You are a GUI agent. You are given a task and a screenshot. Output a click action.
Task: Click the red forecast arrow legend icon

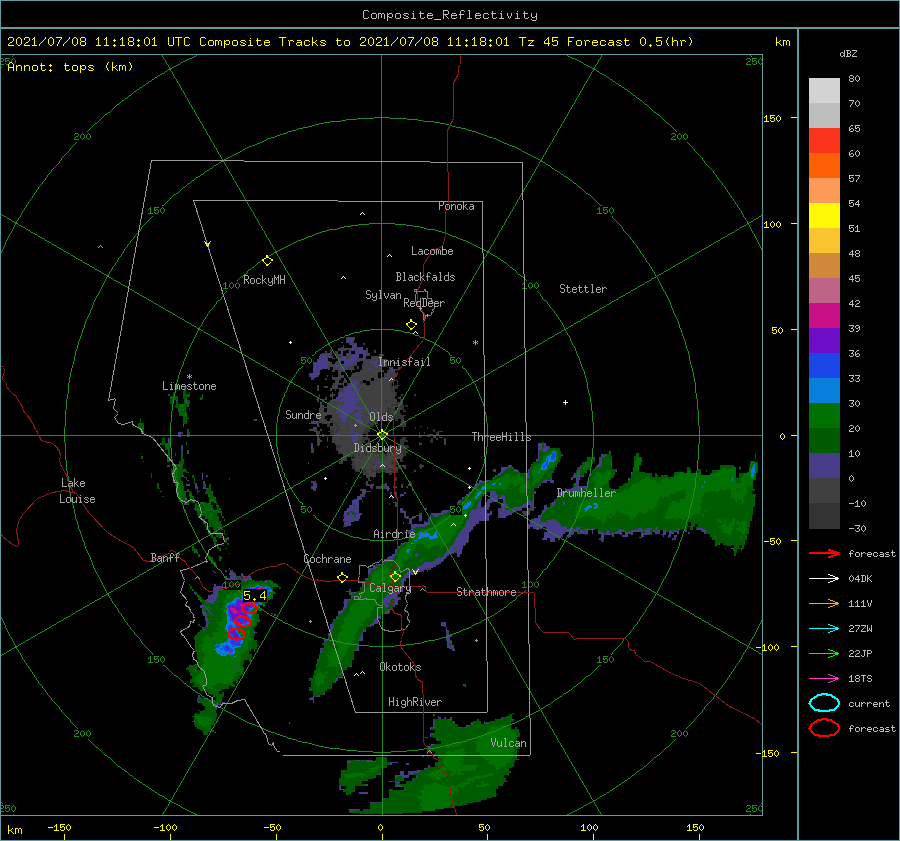(824, 553)
